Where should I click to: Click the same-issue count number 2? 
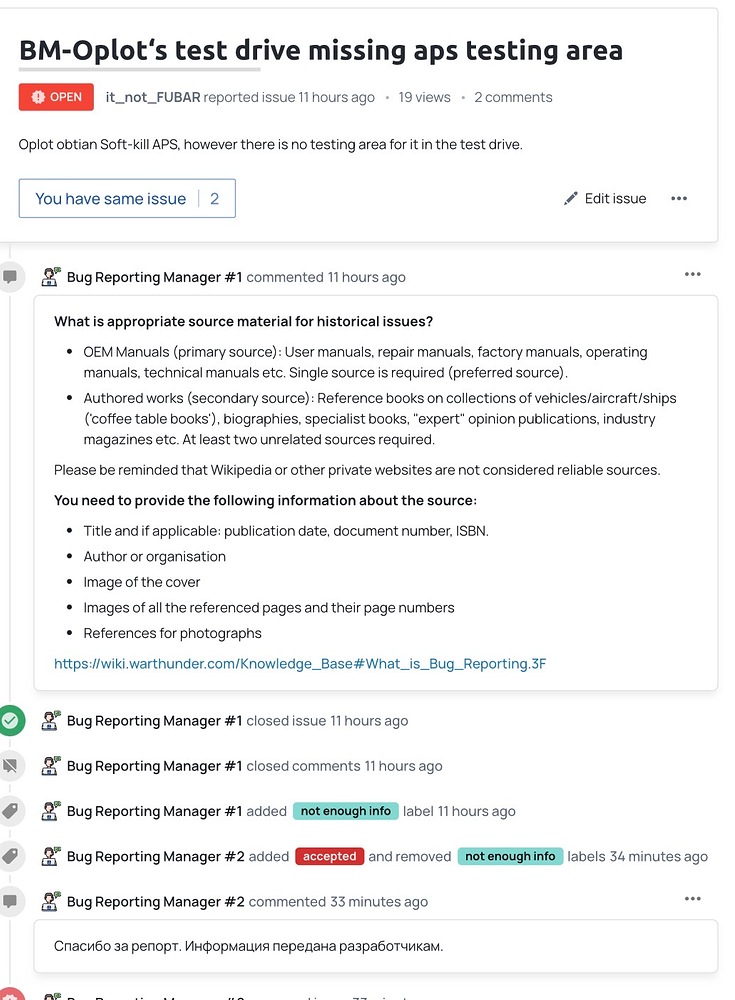pyautogui.click(x=214, y=198)
